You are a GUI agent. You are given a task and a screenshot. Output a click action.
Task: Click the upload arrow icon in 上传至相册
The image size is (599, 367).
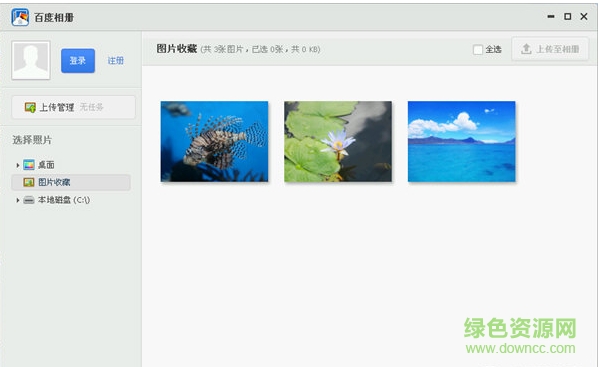526,49
